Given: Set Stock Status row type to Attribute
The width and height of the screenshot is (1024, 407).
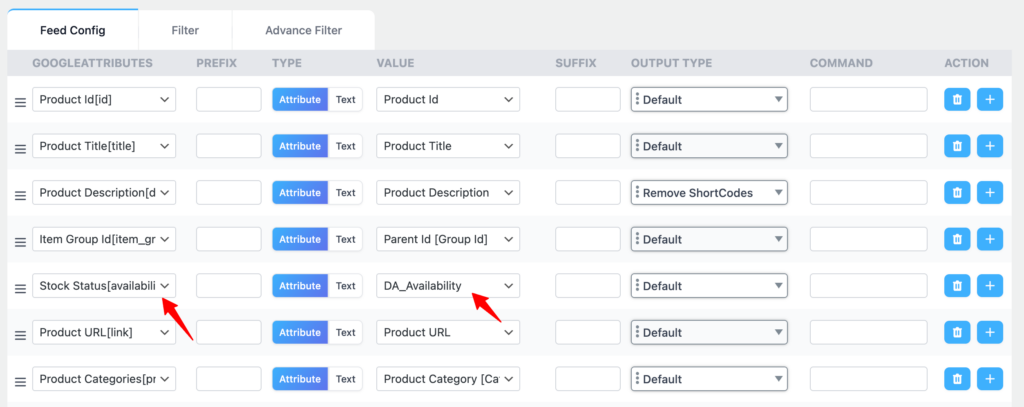Looking at the screenshot, I should coord(299,286).
